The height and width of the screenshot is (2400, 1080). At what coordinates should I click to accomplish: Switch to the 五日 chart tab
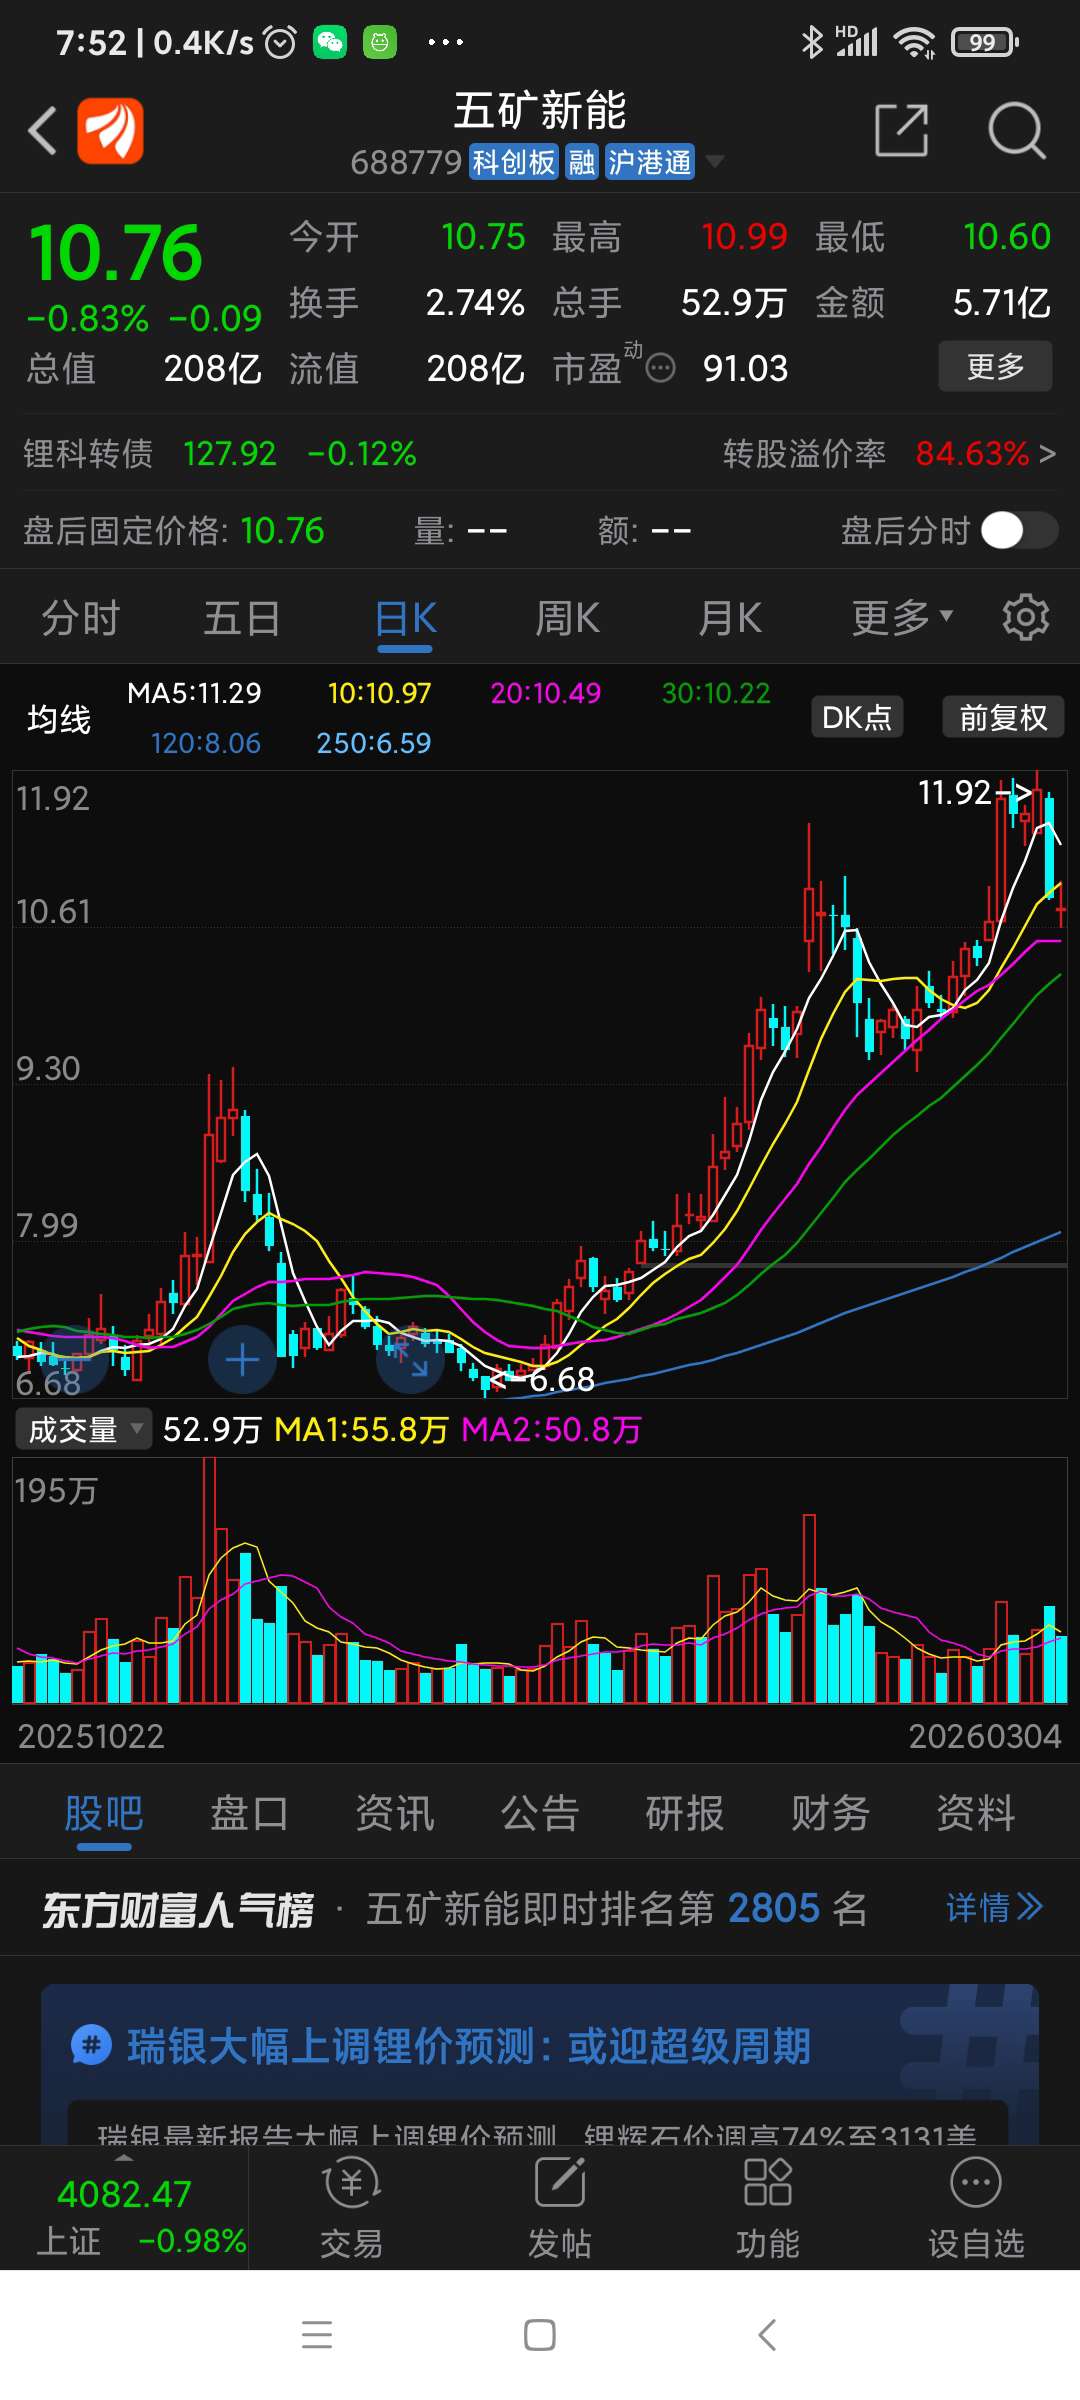point(242,618)
